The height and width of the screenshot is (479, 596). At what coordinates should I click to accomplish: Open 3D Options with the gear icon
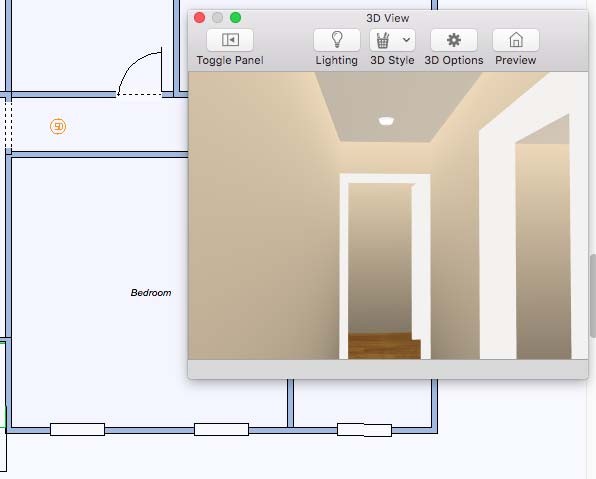pos(454,40)
